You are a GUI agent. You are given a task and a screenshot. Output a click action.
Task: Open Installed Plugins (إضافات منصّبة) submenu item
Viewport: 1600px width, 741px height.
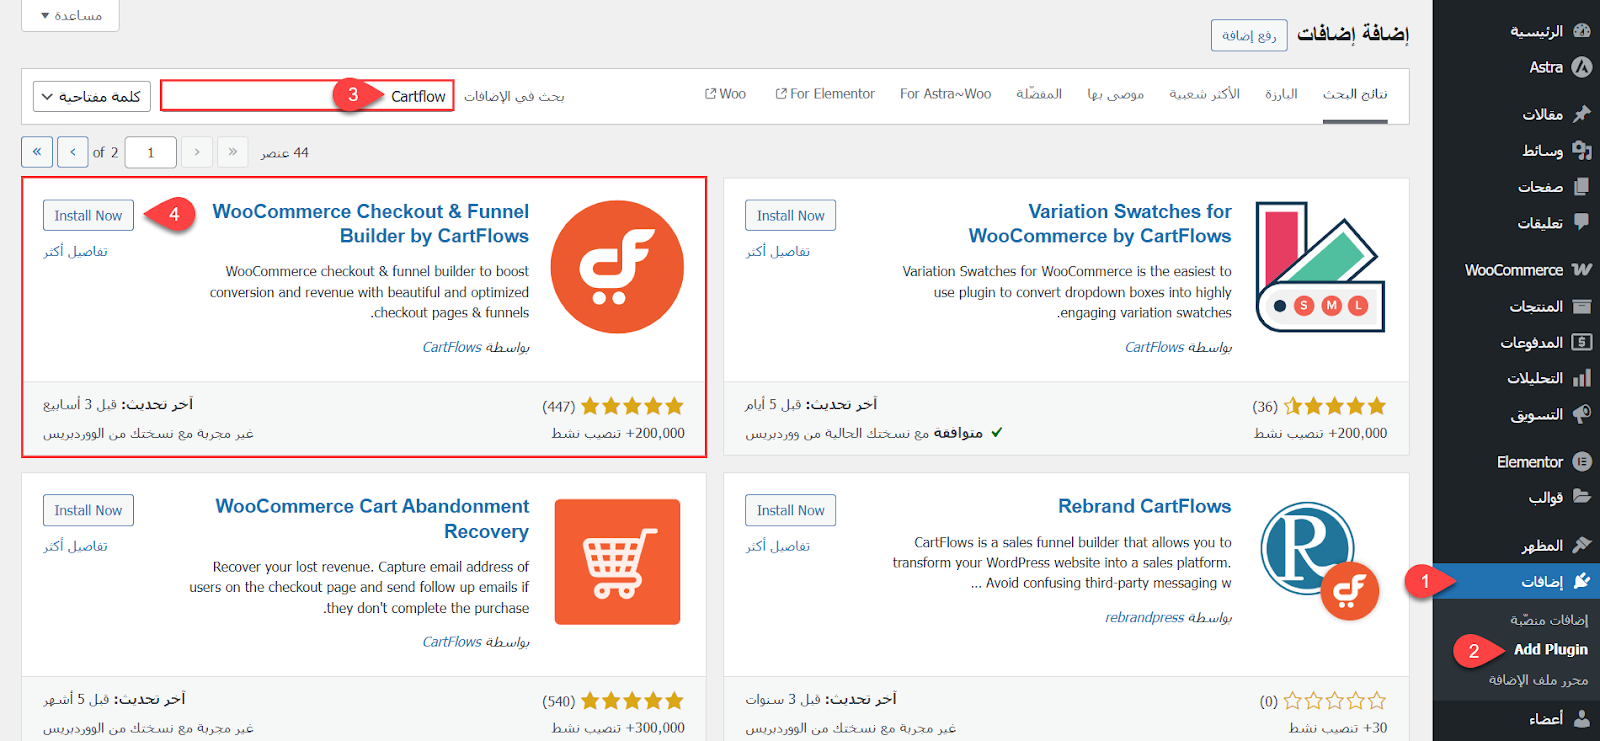1548,620
